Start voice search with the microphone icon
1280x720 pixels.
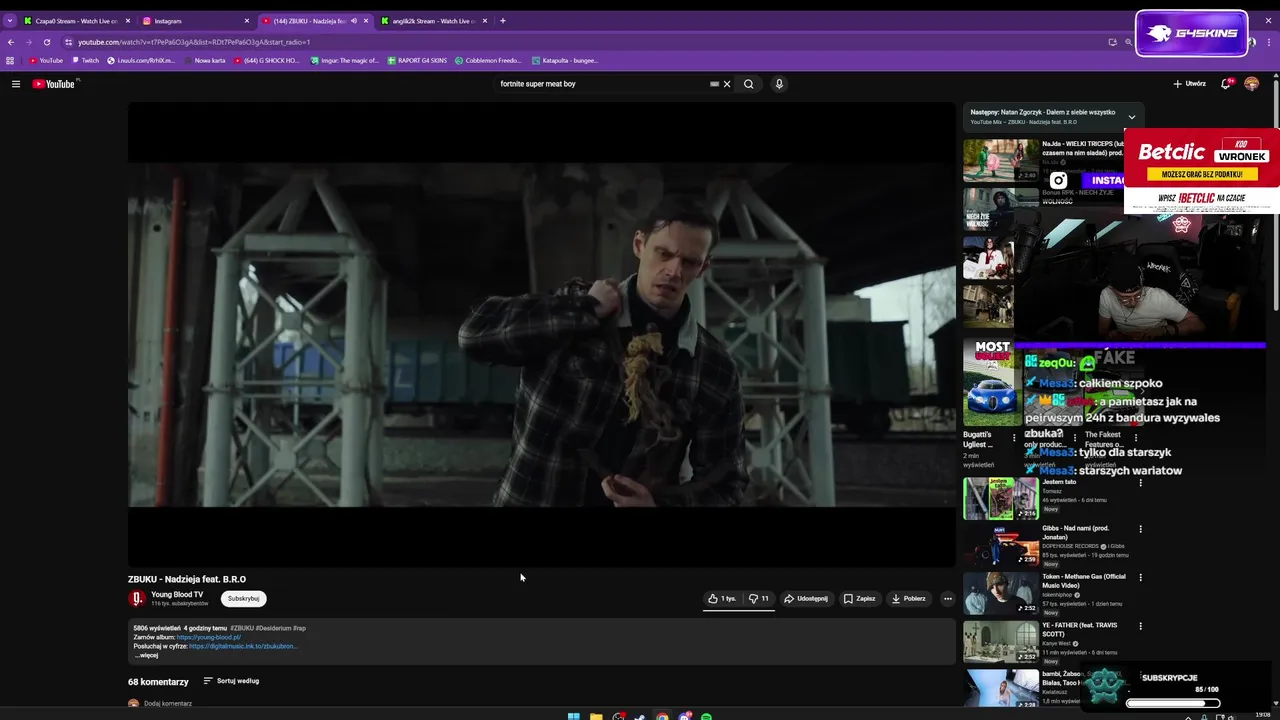pyautogui.click(x=779, y=84)
